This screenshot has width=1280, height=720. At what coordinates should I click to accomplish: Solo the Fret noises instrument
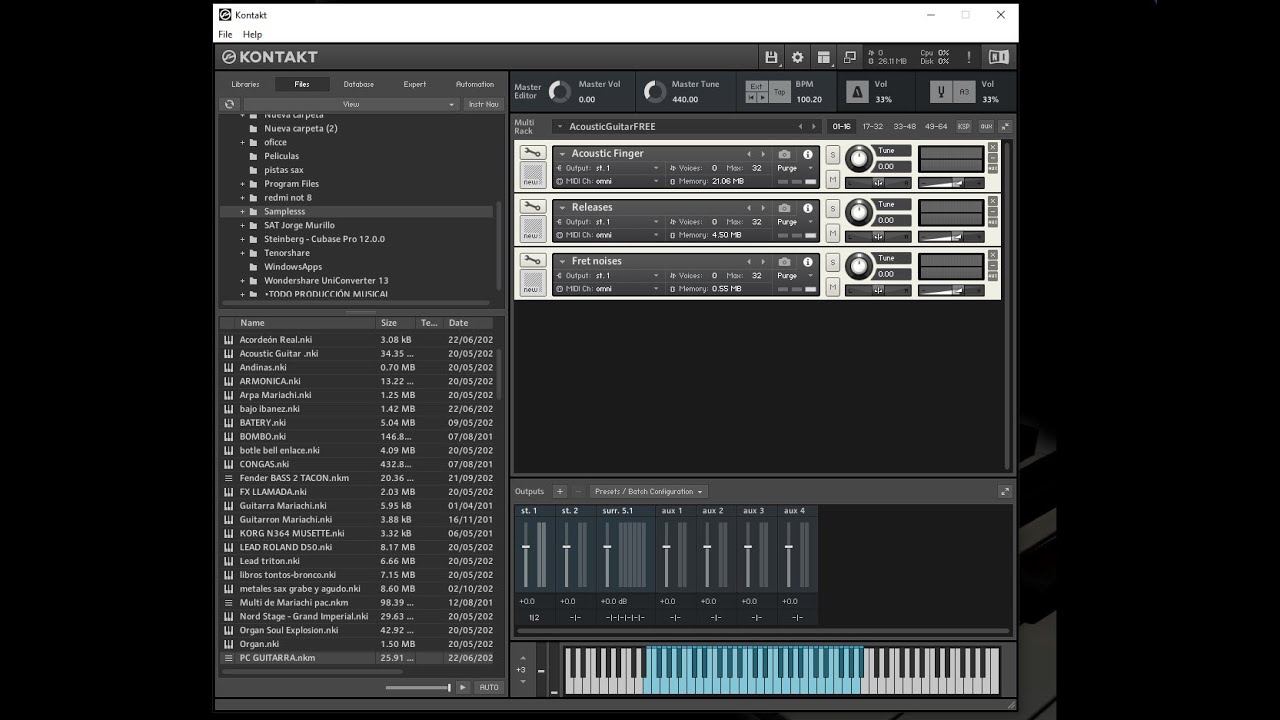point(833,264)
